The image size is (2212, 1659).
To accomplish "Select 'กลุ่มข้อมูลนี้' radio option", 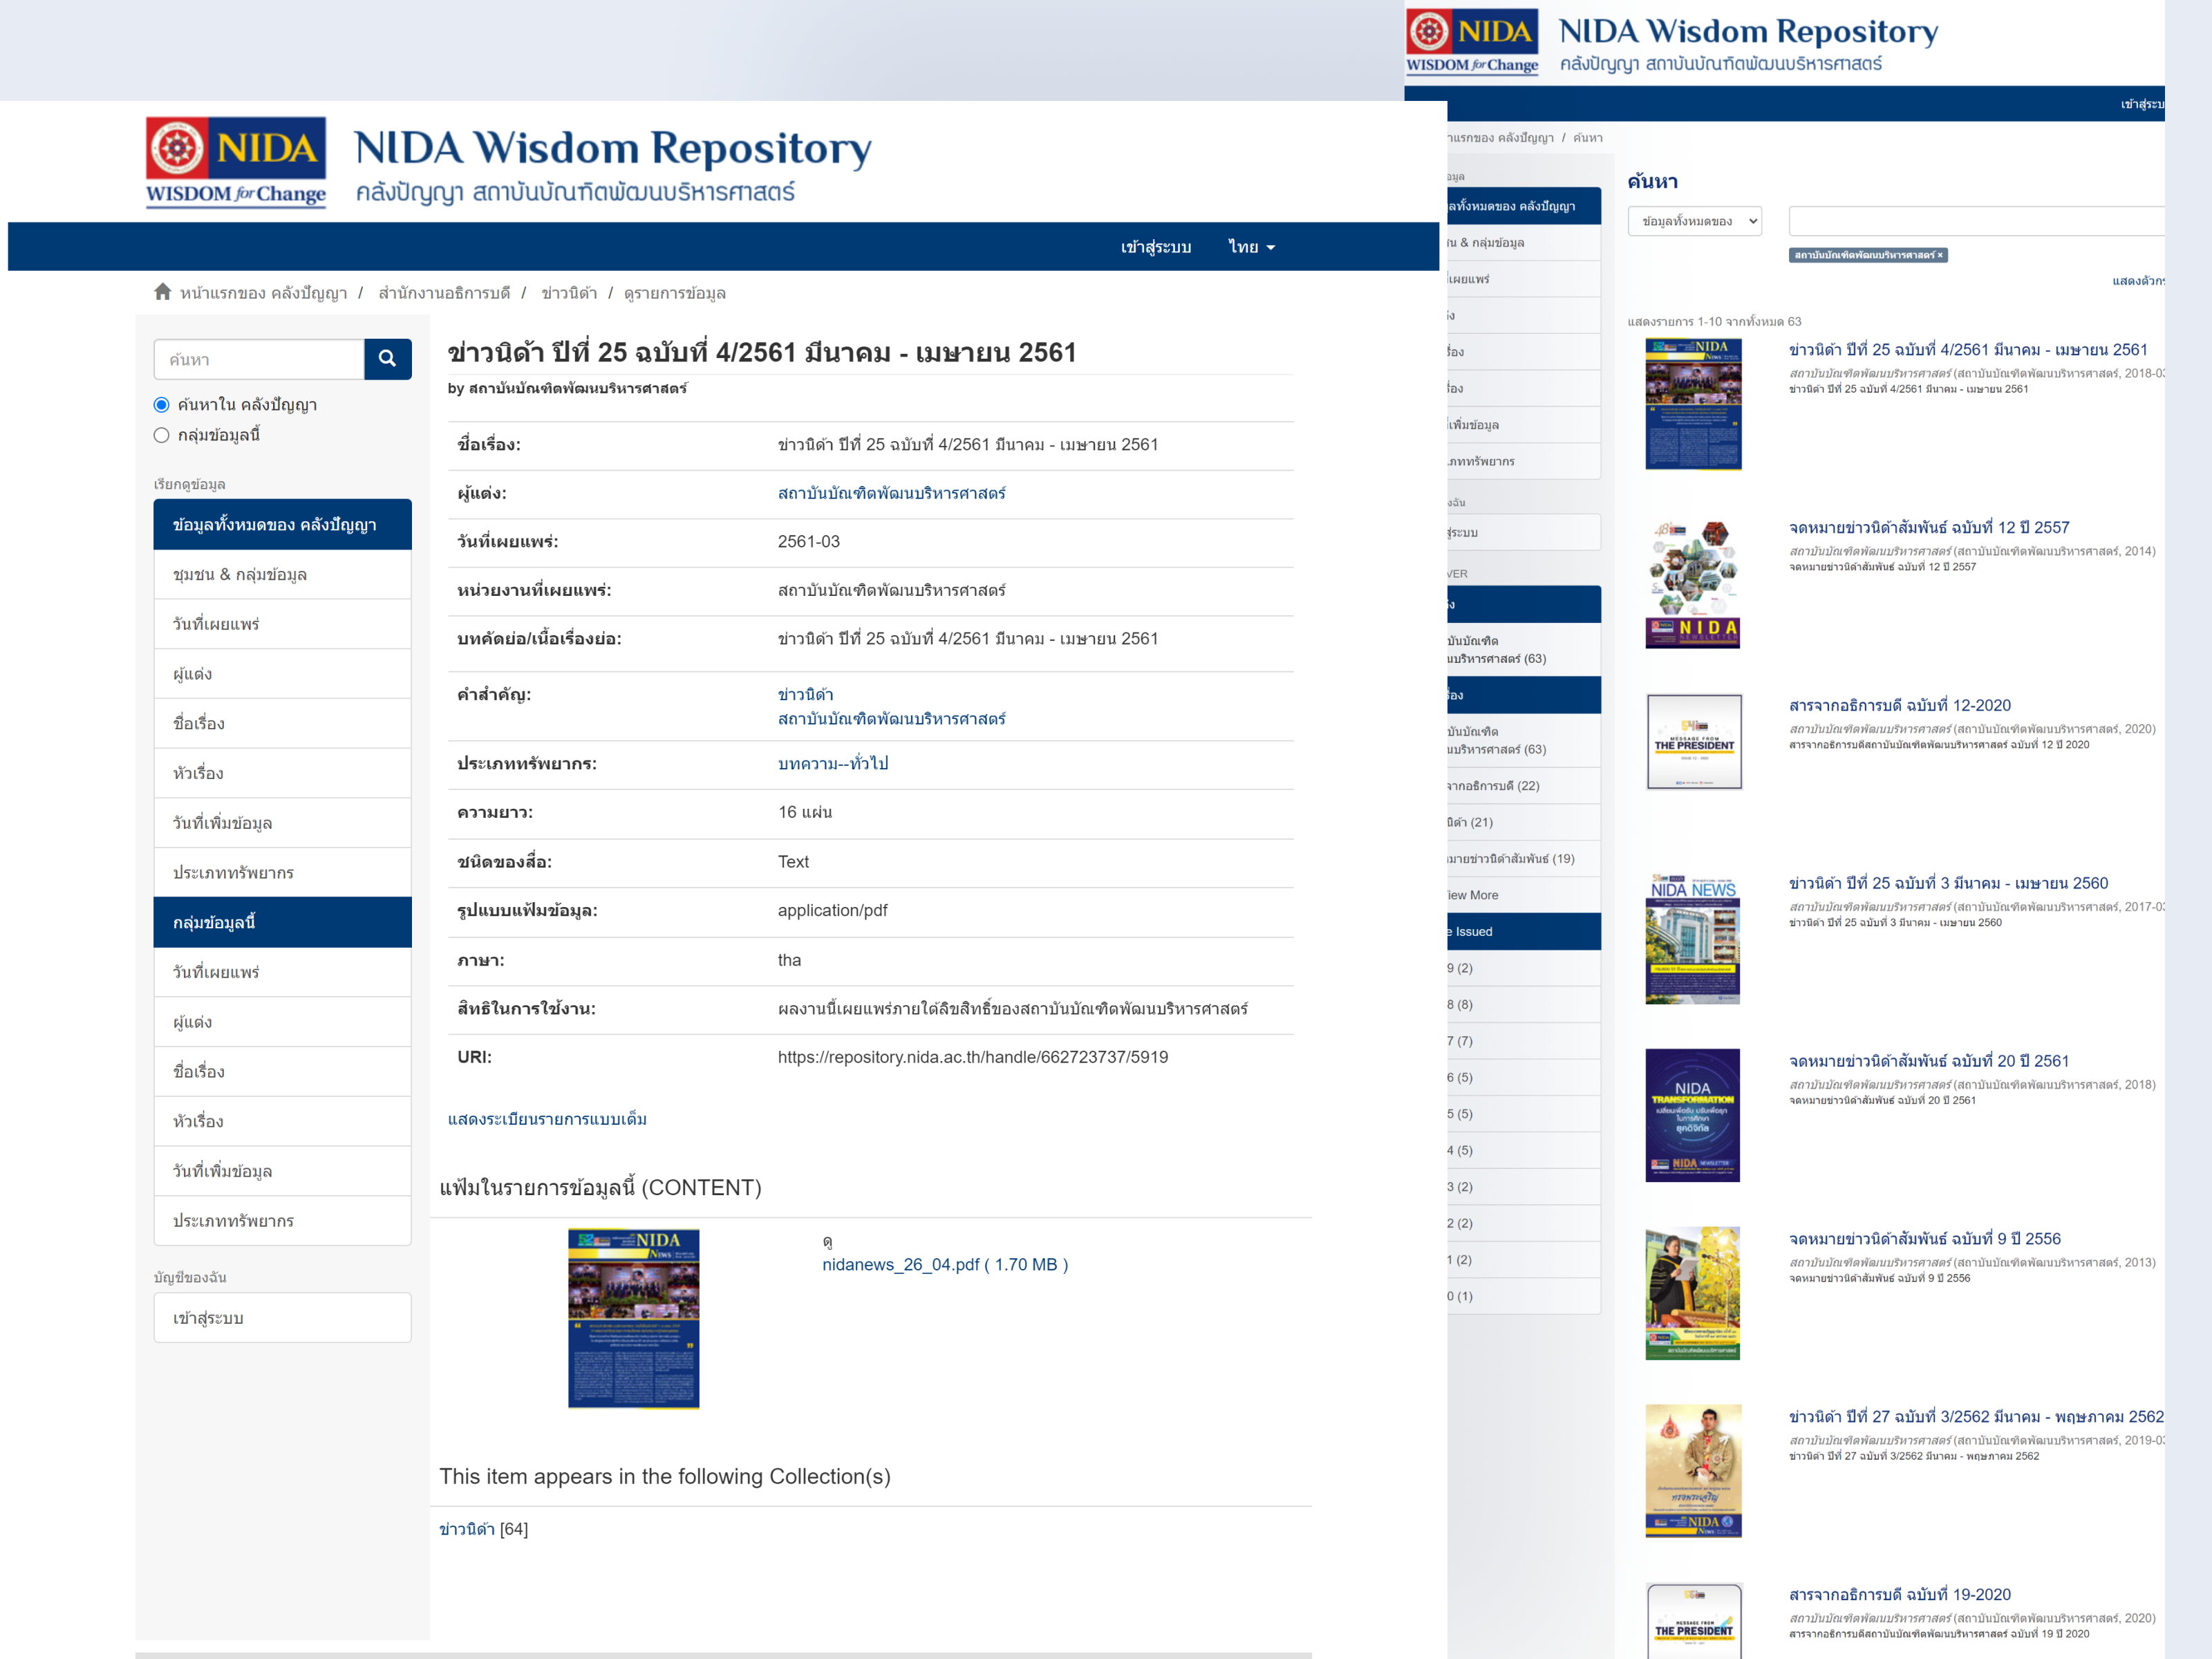I will click(x=161, y=435).
